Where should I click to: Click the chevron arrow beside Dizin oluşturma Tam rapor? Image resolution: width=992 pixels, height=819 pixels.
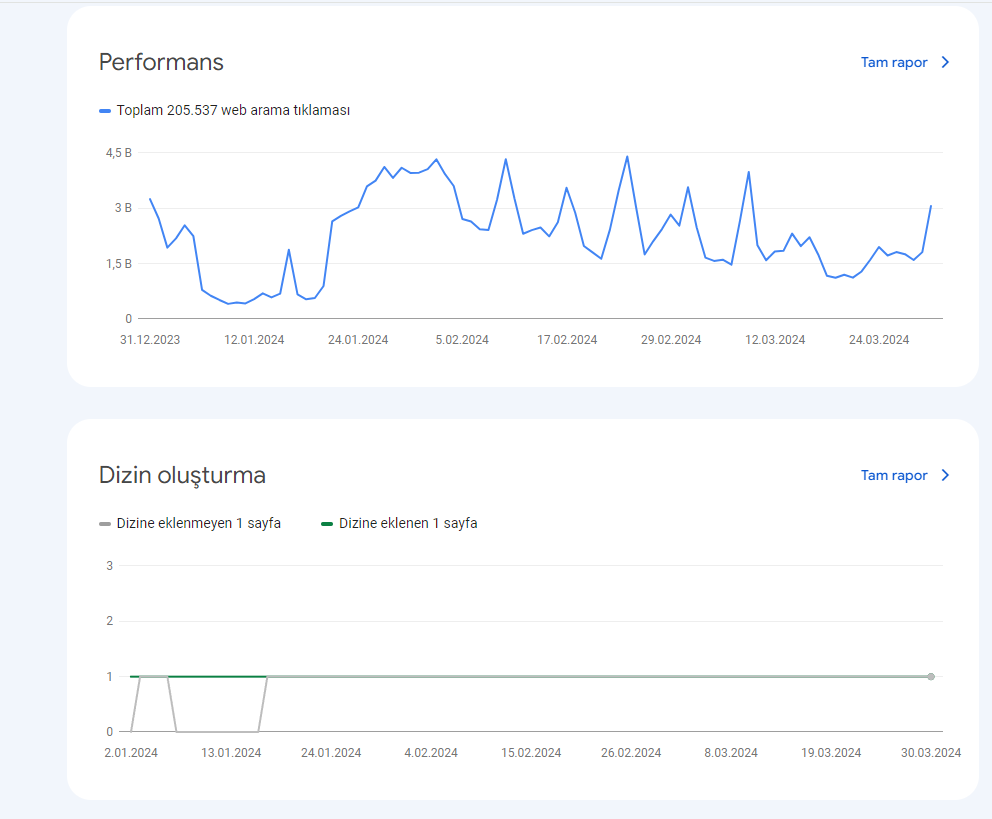[945, 476]
